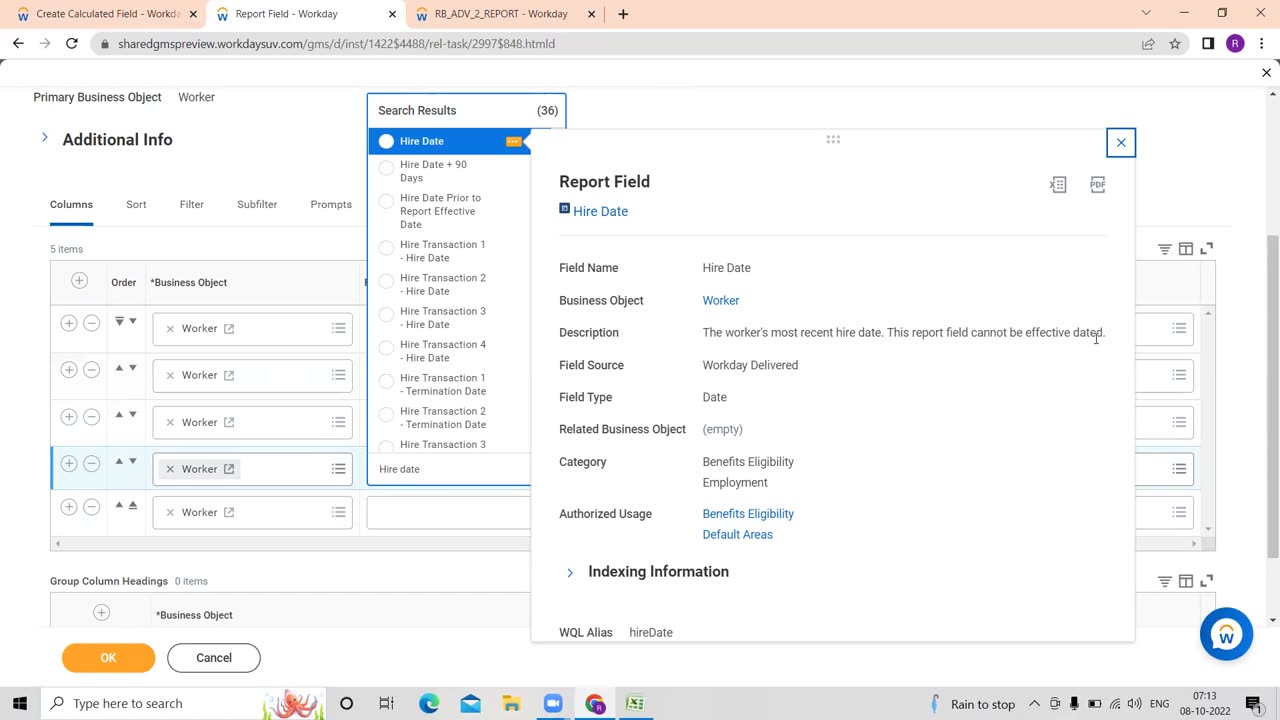Select Hire Date + 90 Days option

[387, 168]
